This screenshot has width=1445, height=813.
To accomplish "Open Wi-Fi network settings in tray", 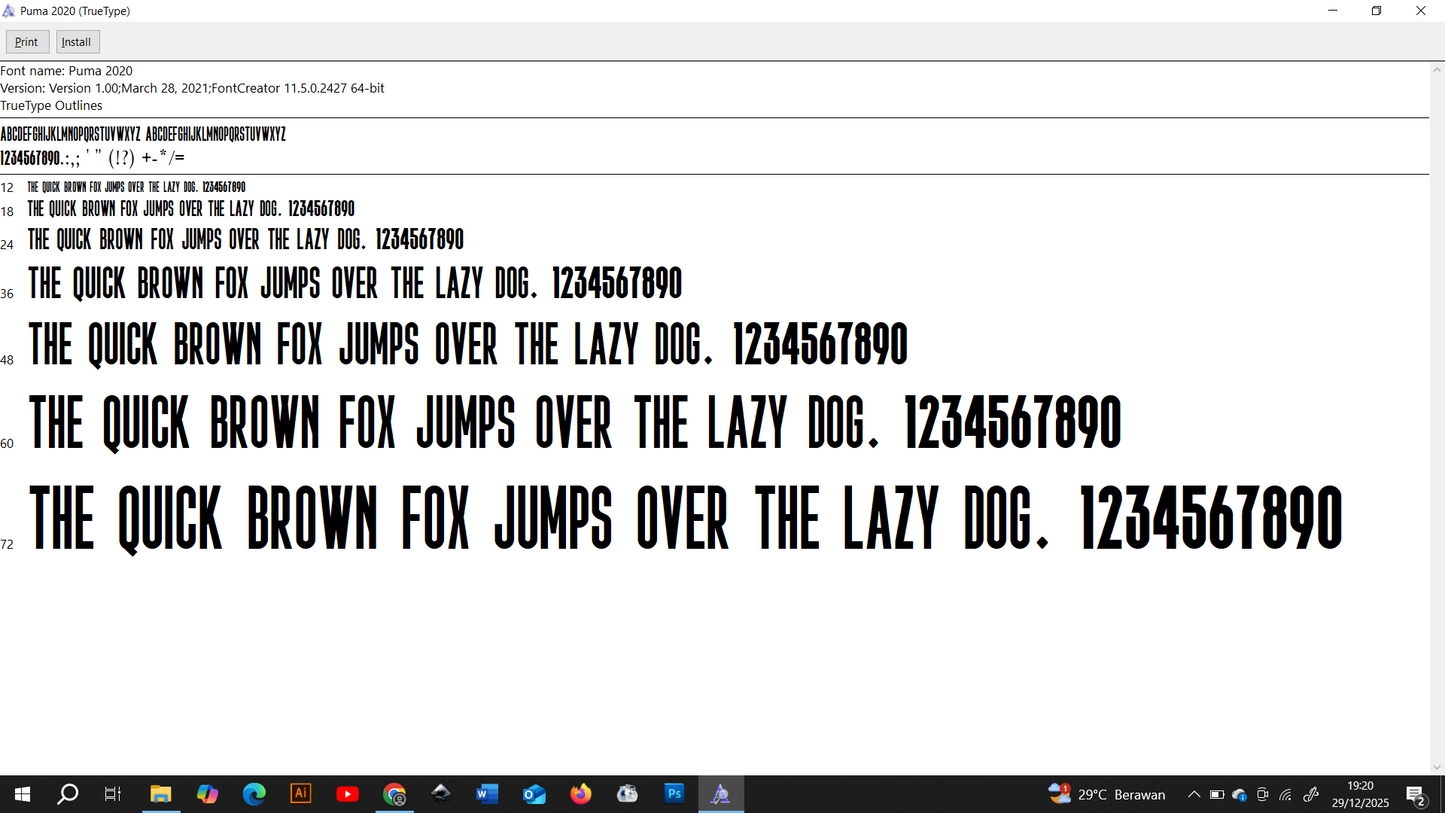I will pos(1286,794).
